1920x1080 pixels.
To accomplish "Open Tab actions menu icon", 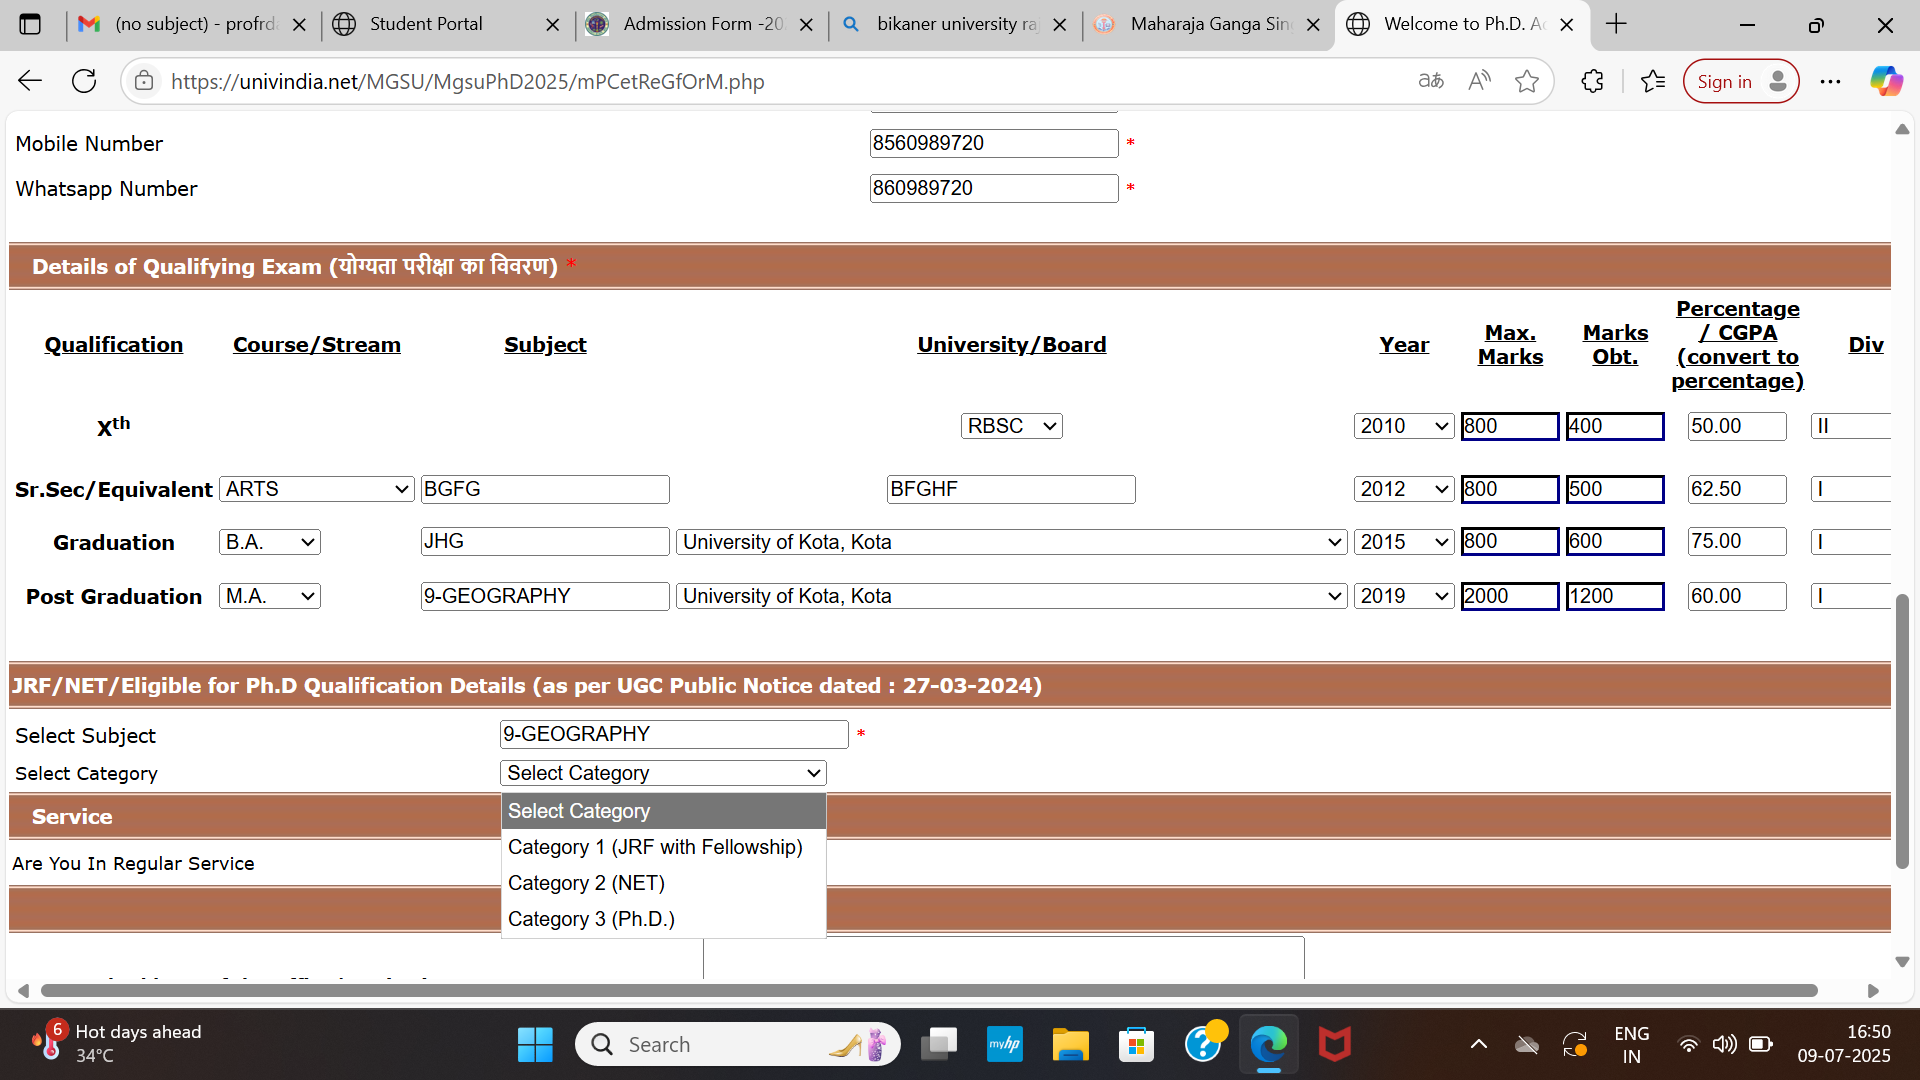I will tap(30, 24).
